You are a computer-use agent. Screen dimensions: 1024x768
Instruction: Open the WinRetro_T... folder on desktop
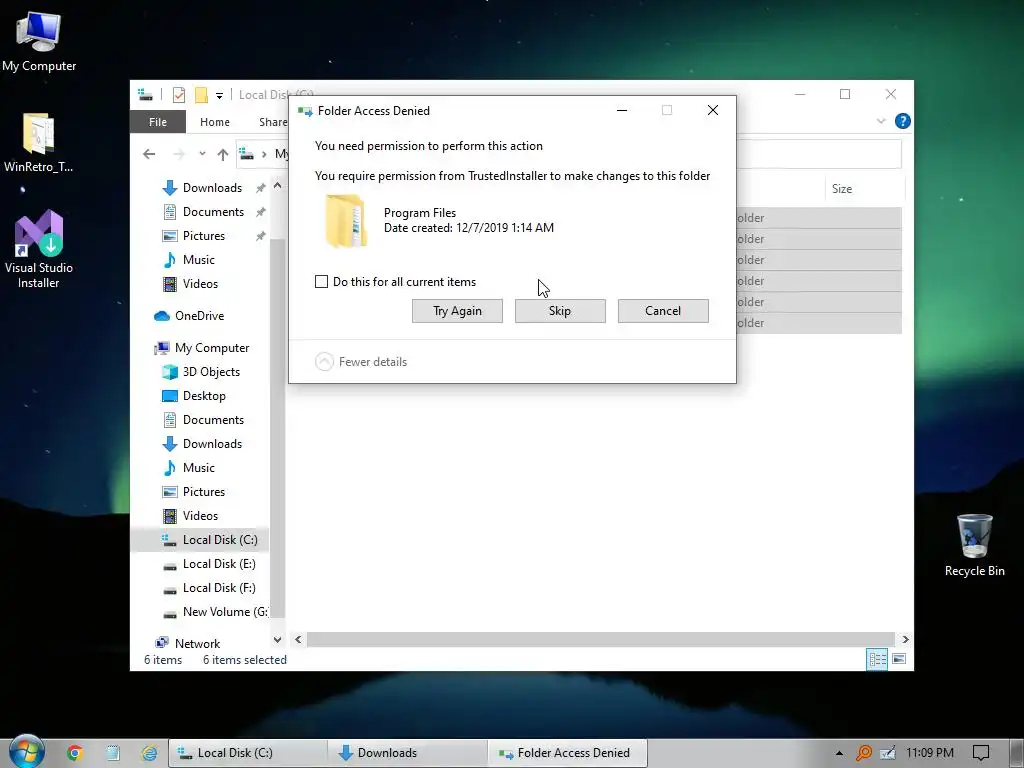(39, 142)
